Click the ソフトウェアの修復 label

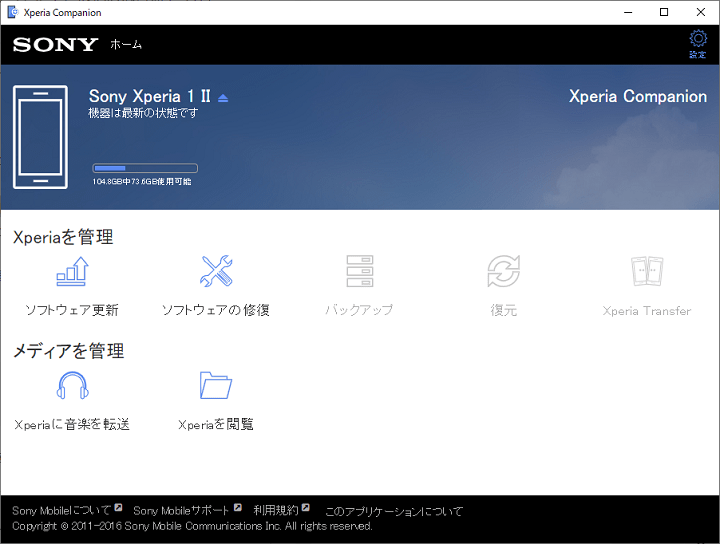click(x=216, y=310)
